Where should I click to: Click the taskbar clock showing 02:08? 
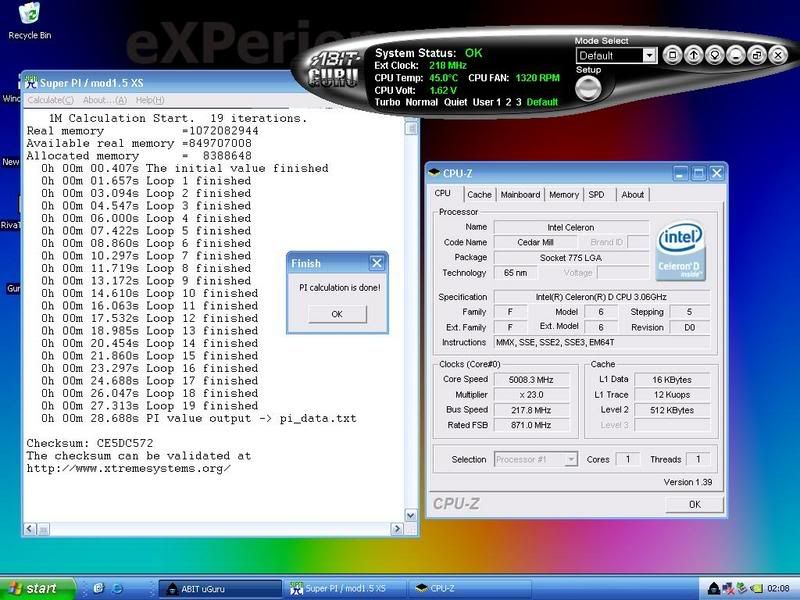[778, 589]
